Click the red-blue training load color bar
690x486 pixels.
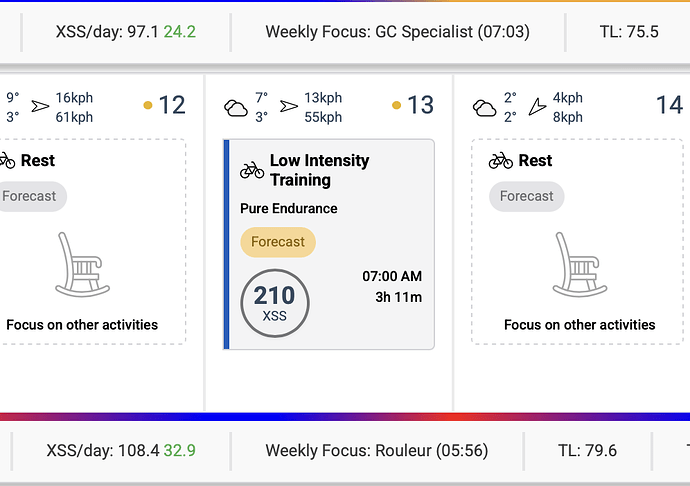point(345,416)
